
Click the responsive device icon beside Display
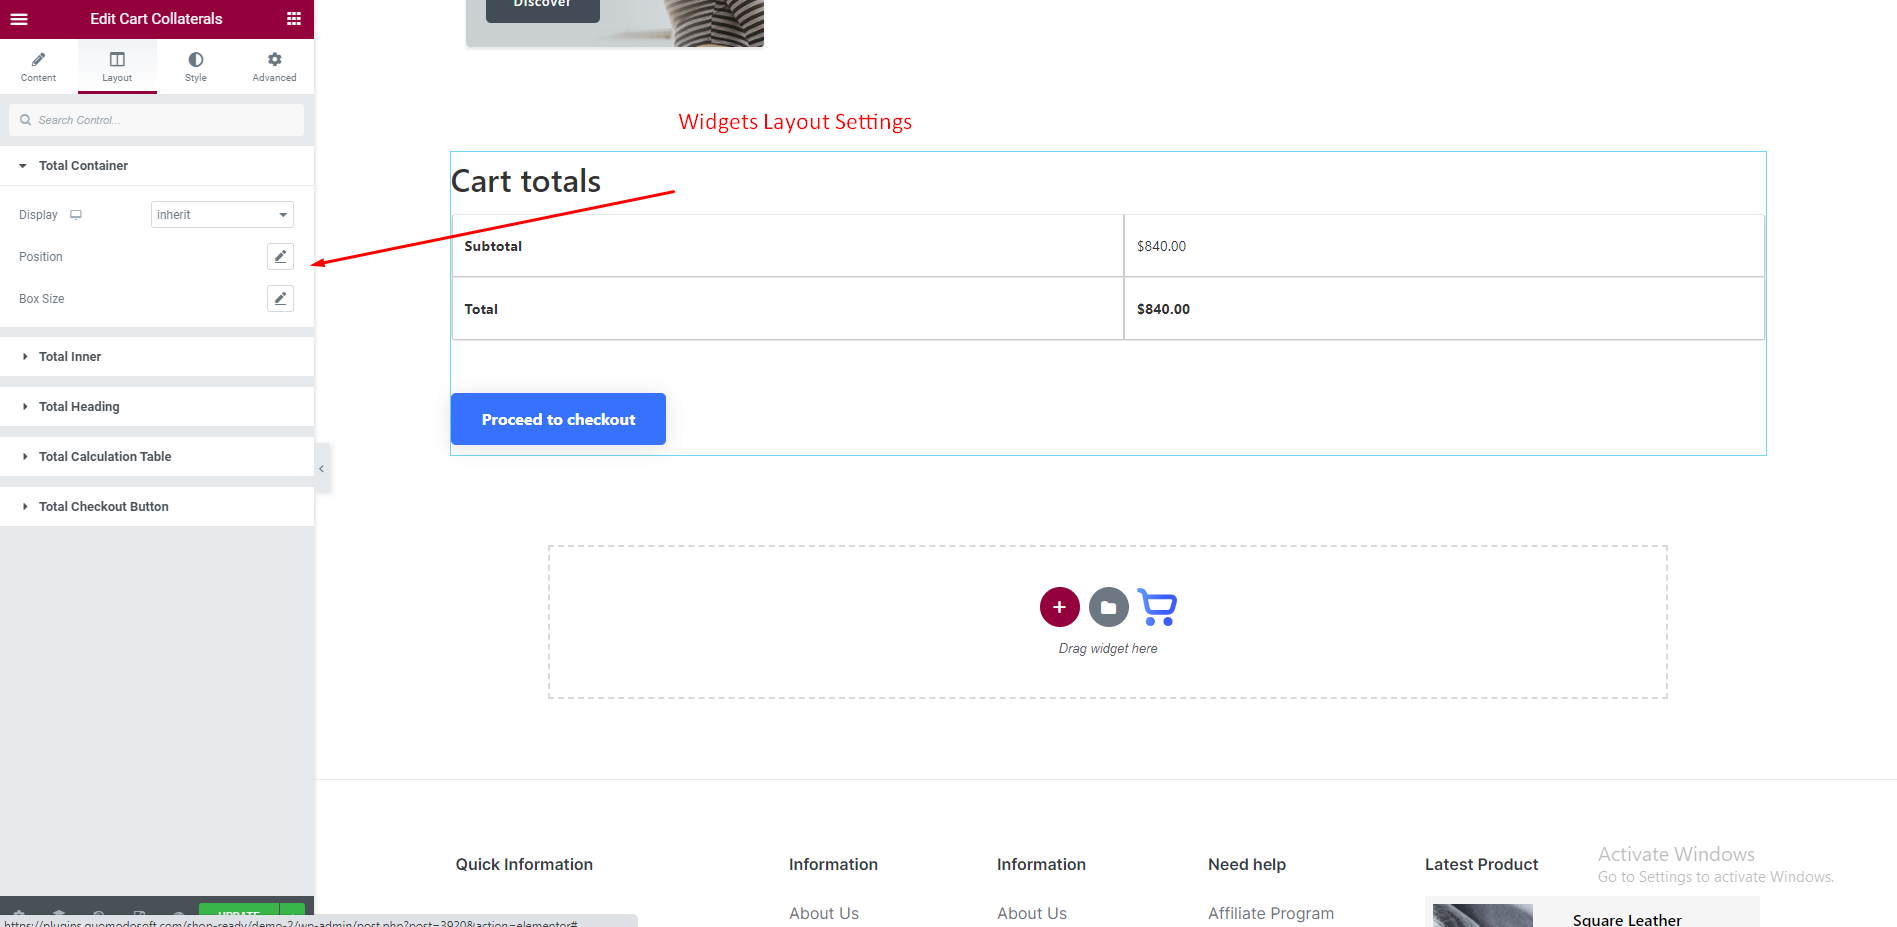[76, 215]
